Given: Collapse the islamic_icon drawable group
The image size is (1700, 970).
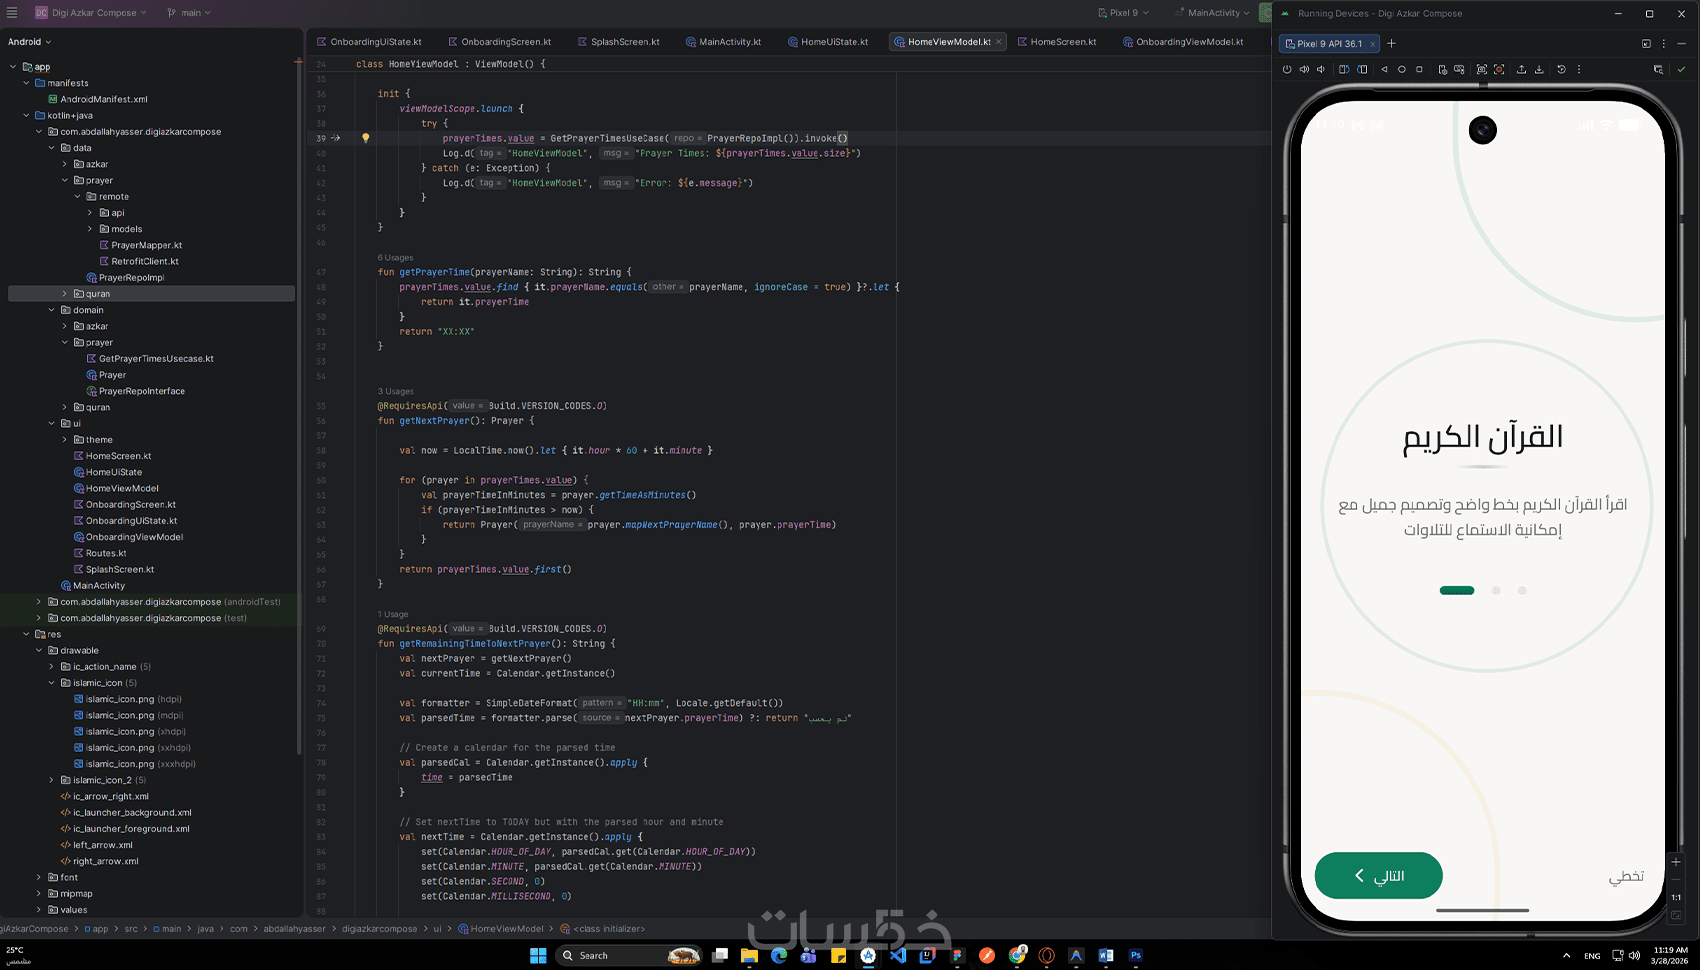Looking at the screenshot, I should [52, 683].
